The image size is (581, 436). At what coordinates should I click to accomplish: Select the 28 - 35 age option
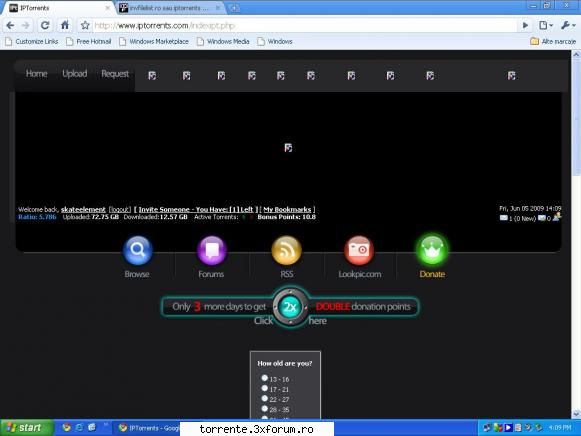(x=265, y=409)
